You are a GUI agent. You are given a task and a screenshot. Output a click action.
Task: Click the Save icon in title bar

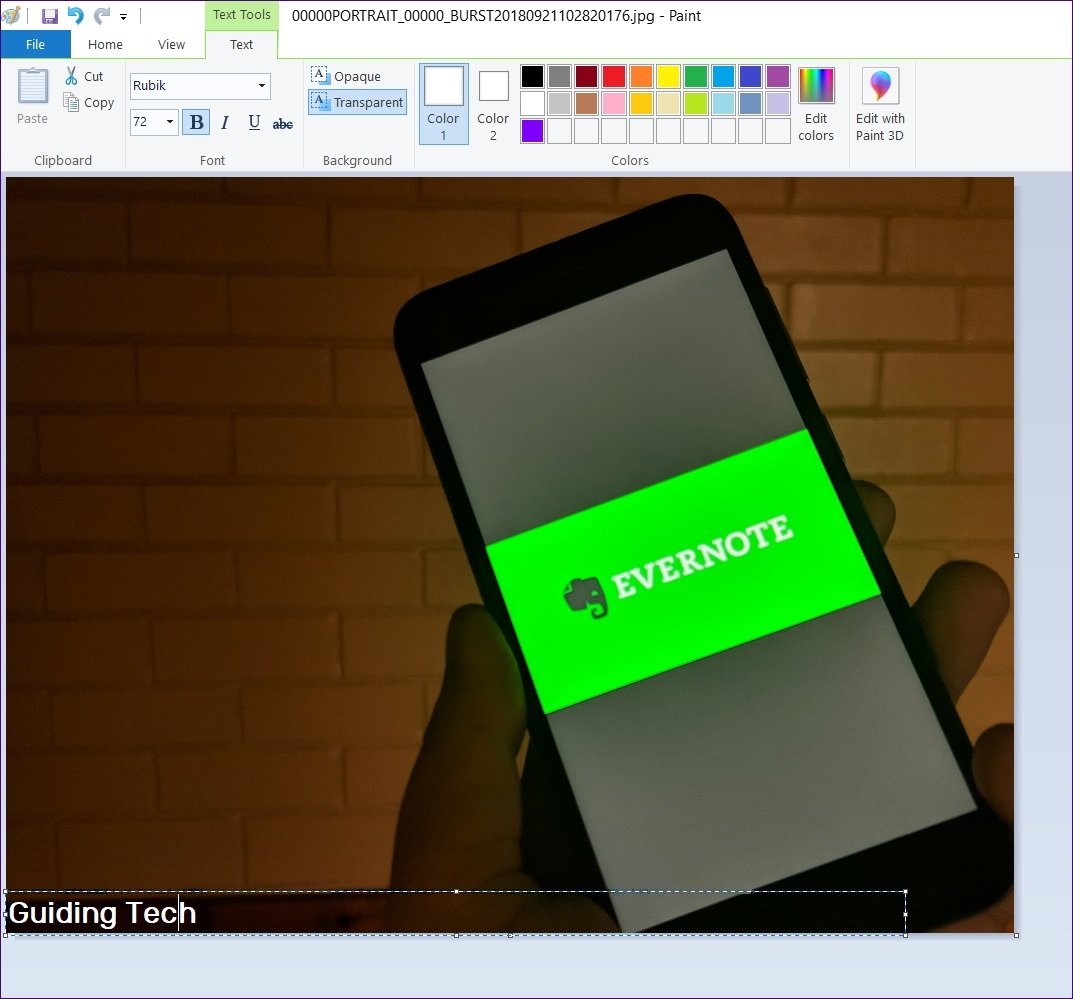point(49,16)
